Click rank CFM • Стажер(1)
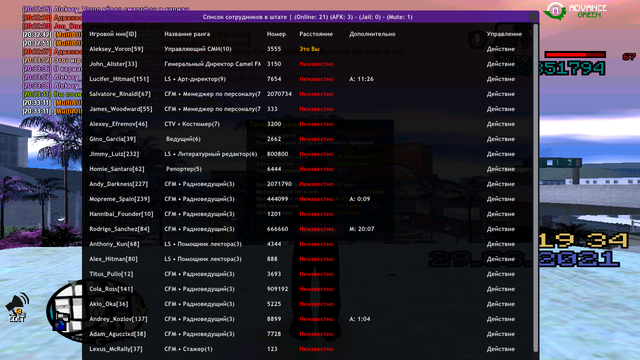 click(188, 349)
